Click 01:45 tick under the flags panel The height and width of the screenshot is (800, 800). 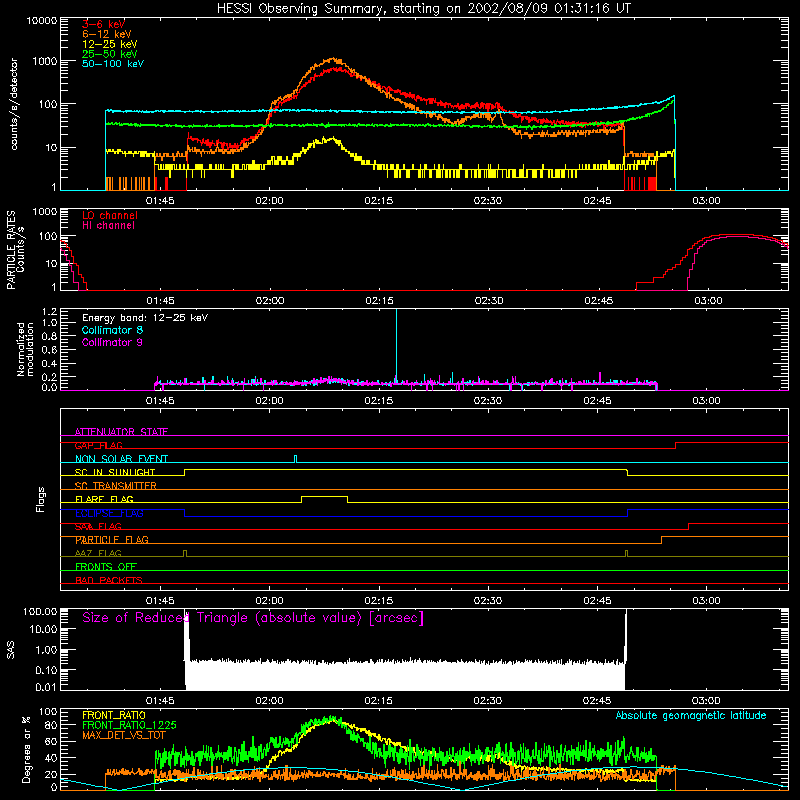click(160, 601)
